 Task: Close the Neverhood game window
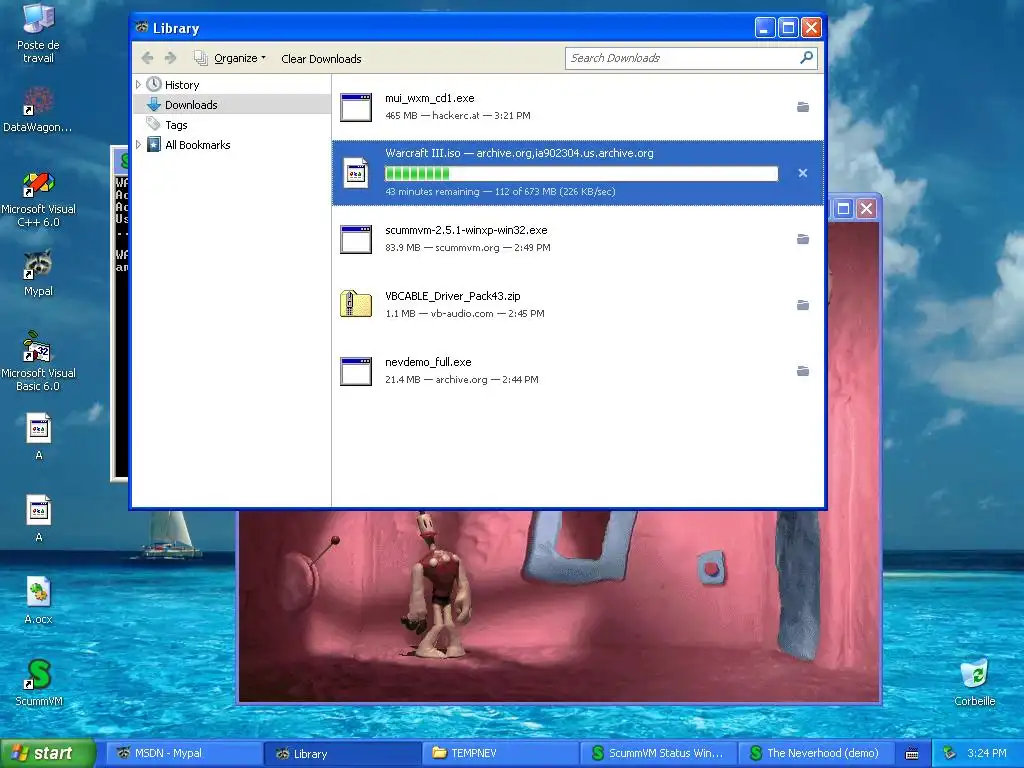(867, 208)
